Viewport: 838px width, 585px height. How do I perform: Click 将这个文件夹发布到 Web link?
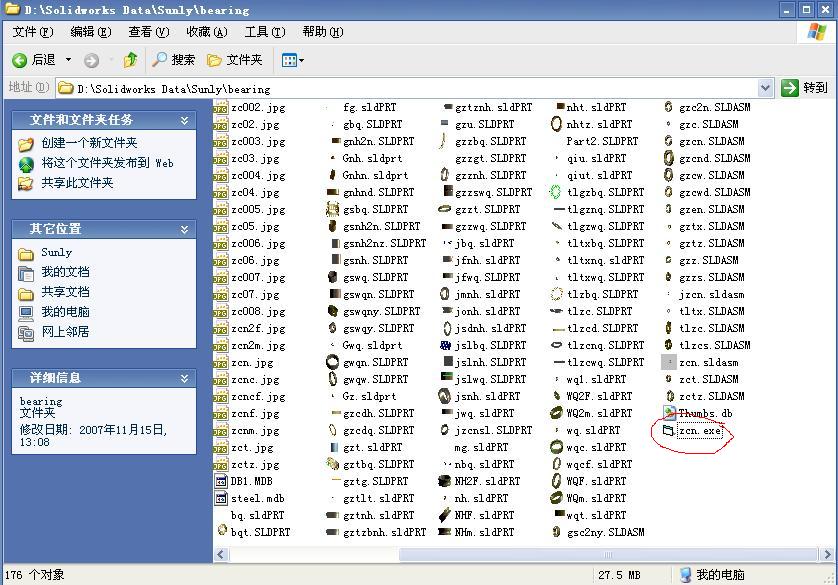(x=107, y=163)
